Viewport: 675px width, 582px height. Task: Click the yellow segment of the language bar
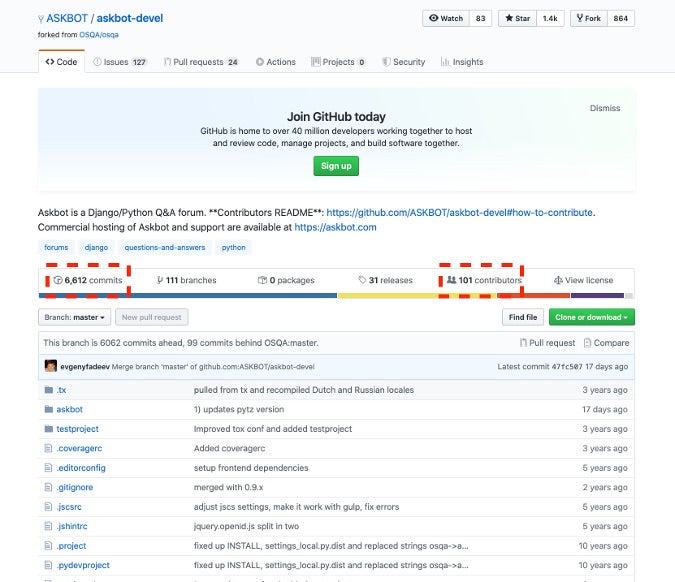(417, 295)
